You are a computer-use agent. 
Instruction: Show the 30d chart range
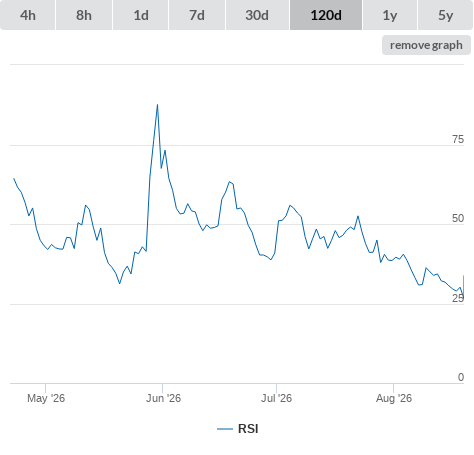(257, 15)
